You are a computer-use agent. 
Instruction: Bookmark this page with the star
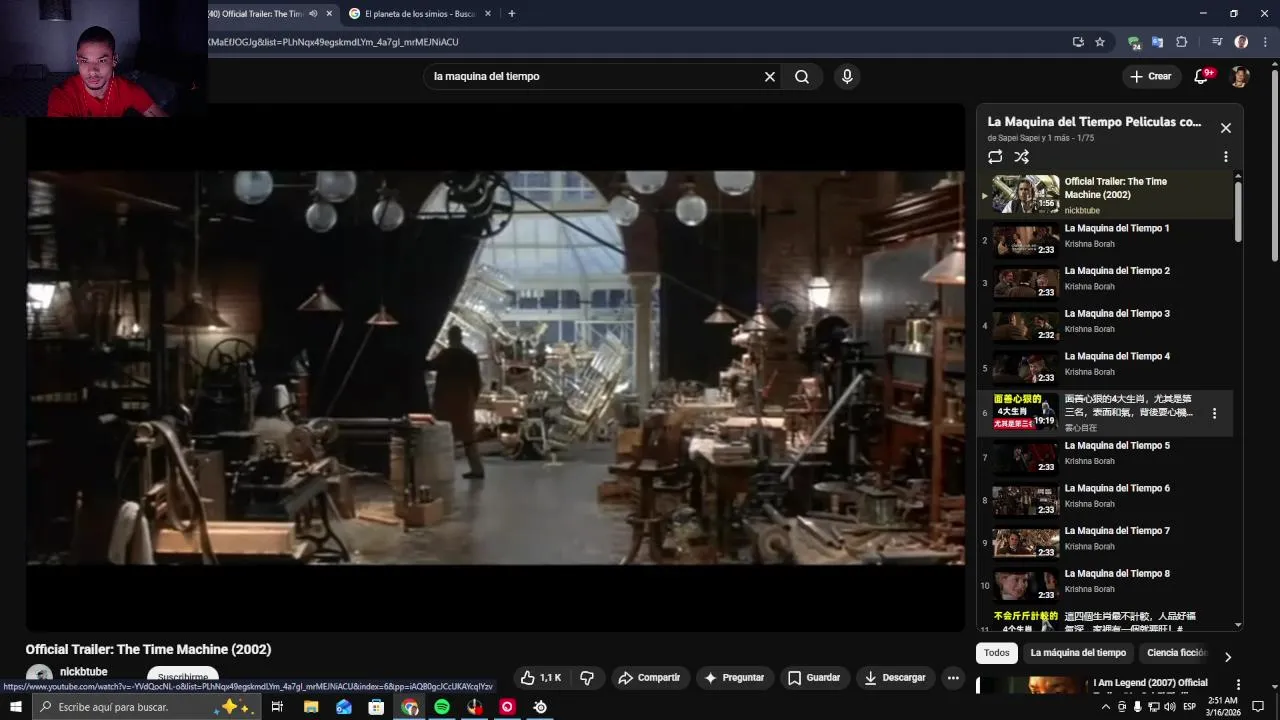coord(1100,42)
